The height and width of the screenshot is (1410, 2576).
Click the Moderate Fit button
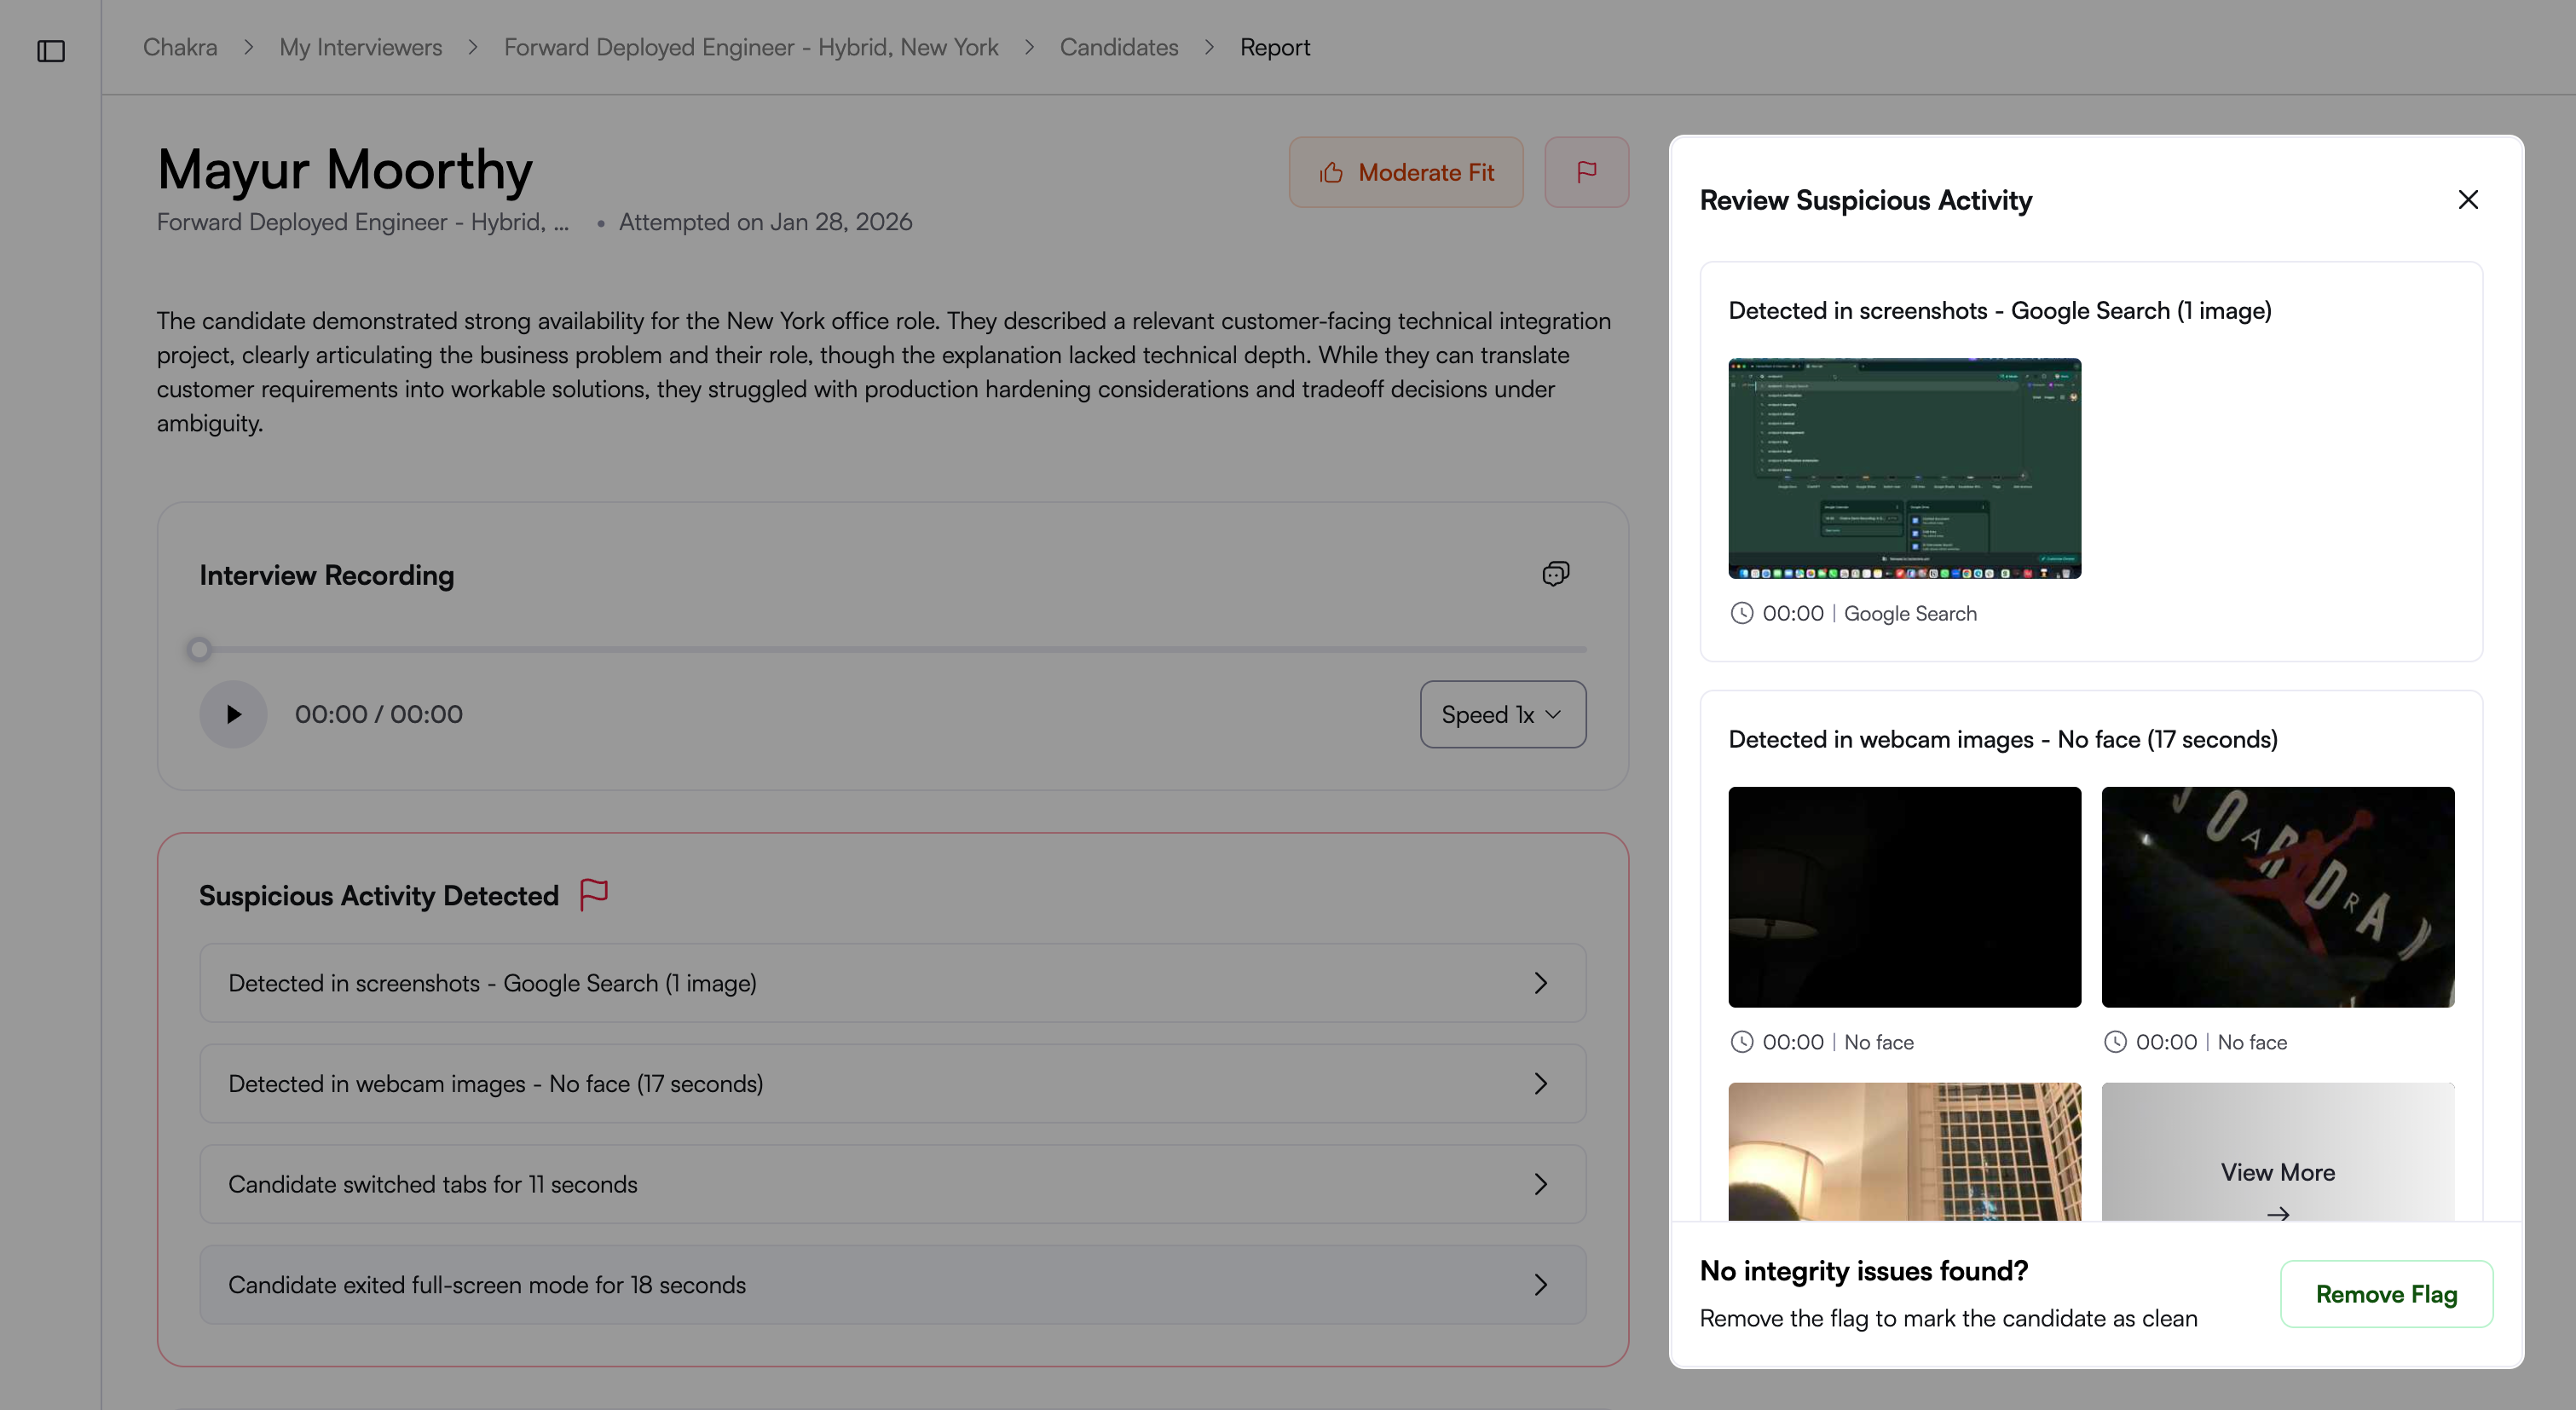coord(1405,172)
